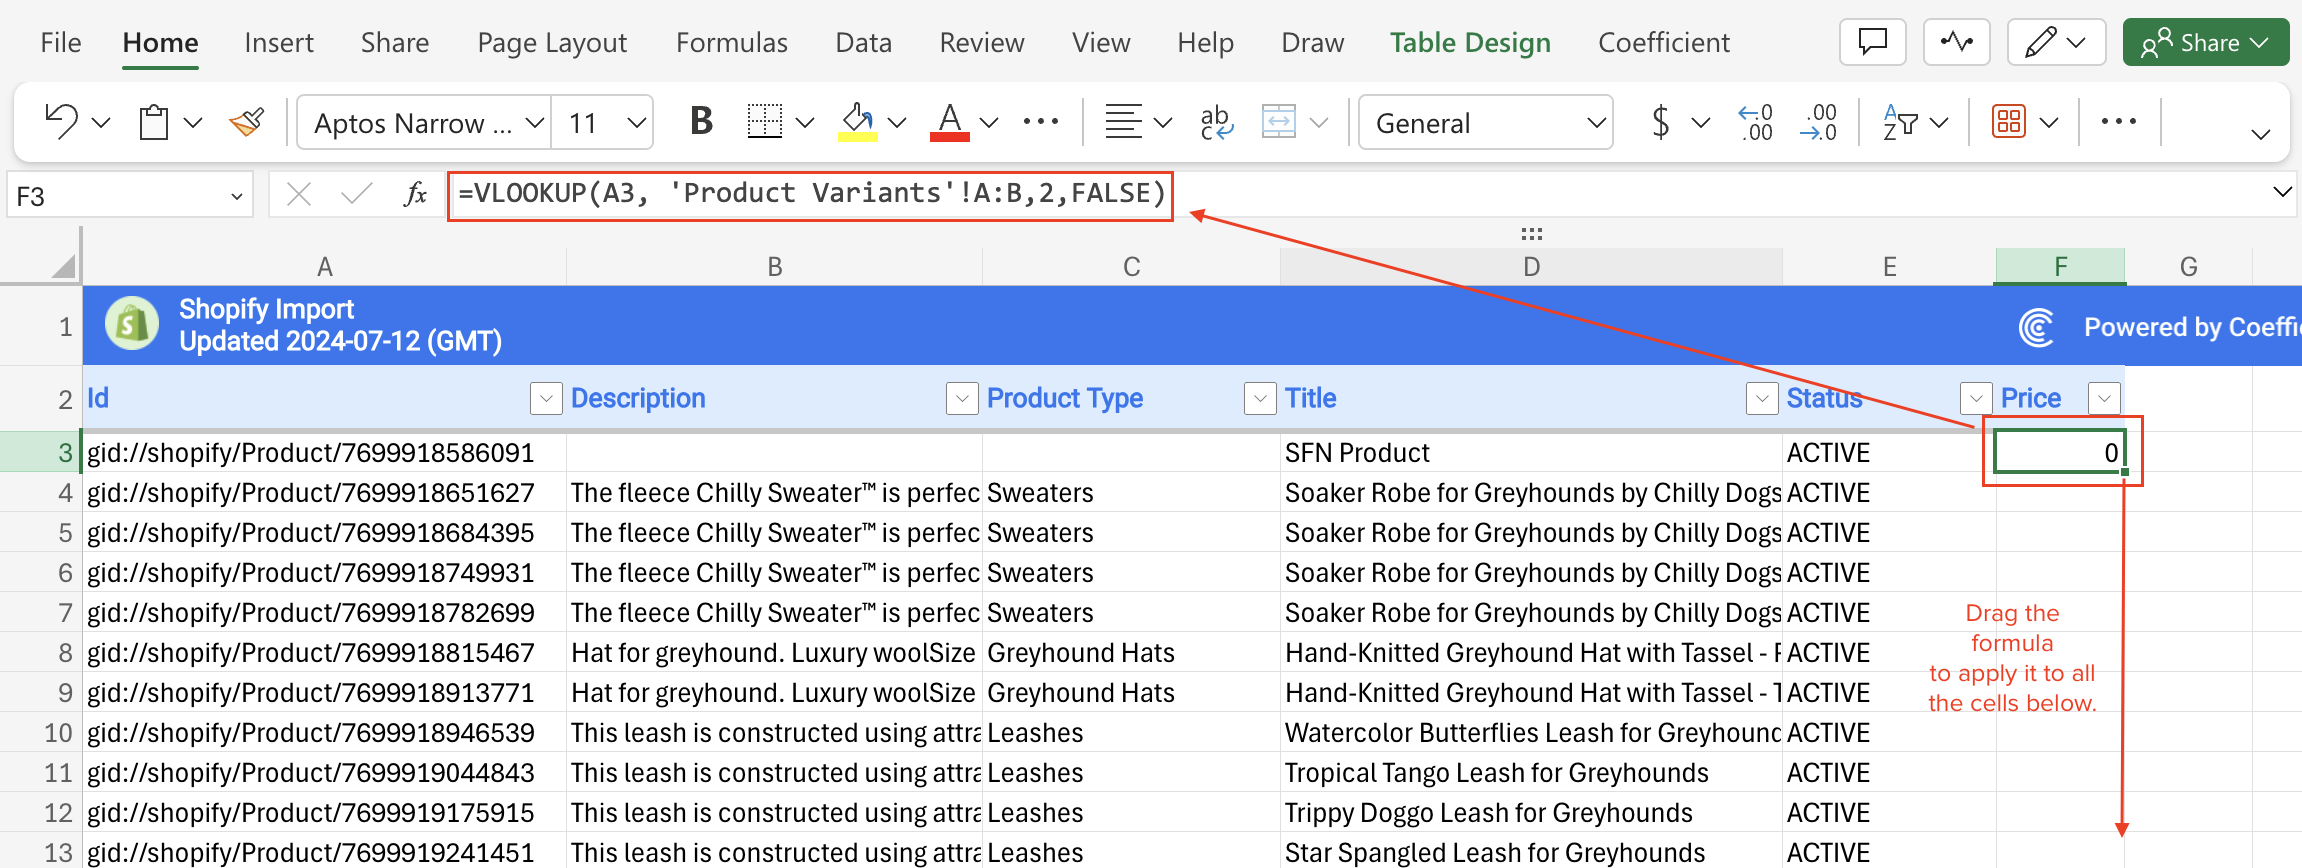The image size is (2302, 868).
Task: Click the Merge cells icon
Action: 1278,122
